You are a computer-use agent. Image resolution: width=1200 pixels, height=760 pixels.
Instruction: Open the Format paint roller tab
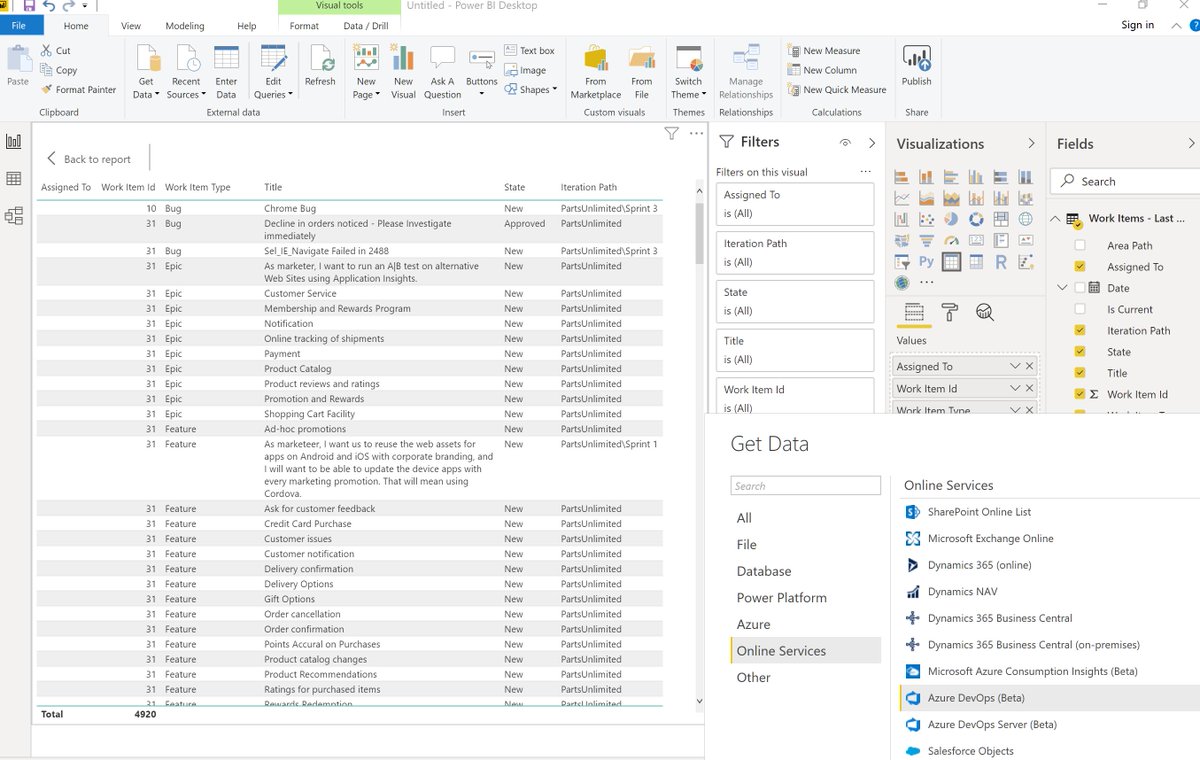click(x=950, y=313)
